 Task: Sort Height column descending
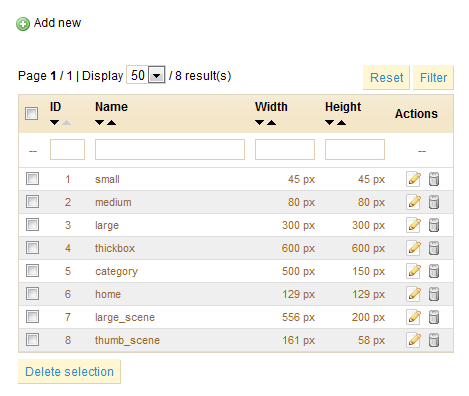coord(329,123)
